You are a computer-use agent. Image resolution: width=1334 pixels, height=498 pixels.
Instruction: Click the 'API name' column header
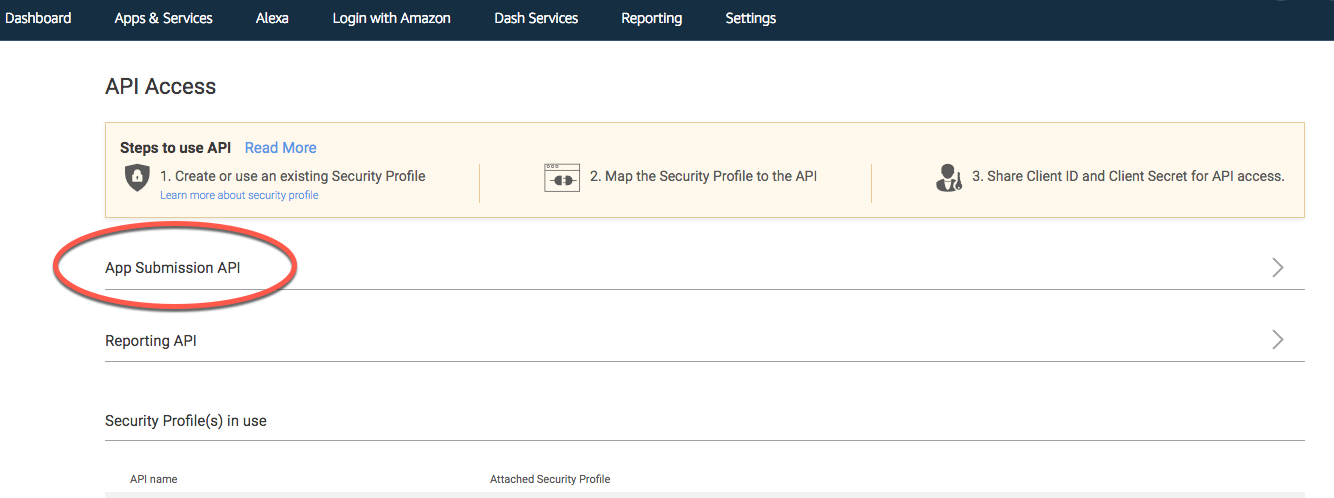[x=153, y=479]
